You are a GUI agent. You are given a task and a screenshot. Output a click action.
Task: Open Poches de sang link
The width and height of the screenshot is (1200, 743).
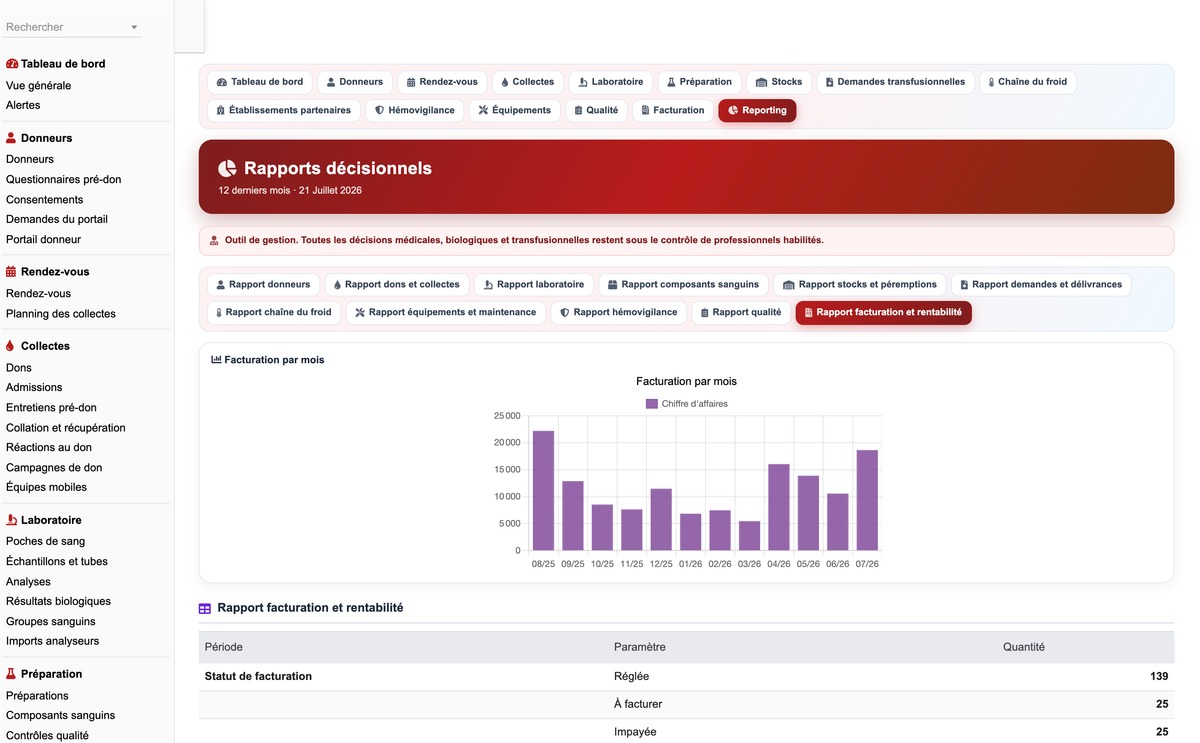click(x=45, y=542)
